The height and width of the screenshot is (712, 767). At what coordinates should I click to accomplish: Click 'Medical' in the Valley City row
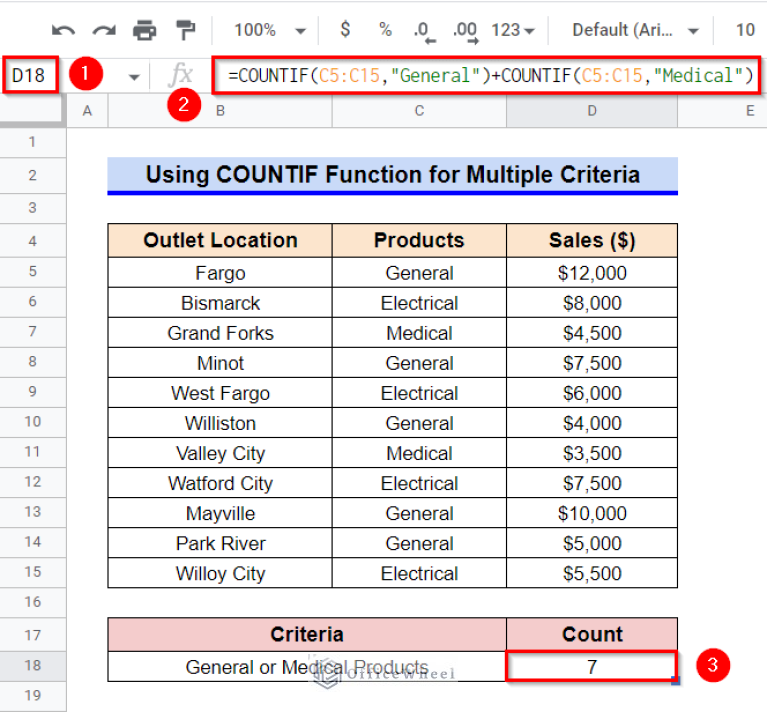(419, 453)
